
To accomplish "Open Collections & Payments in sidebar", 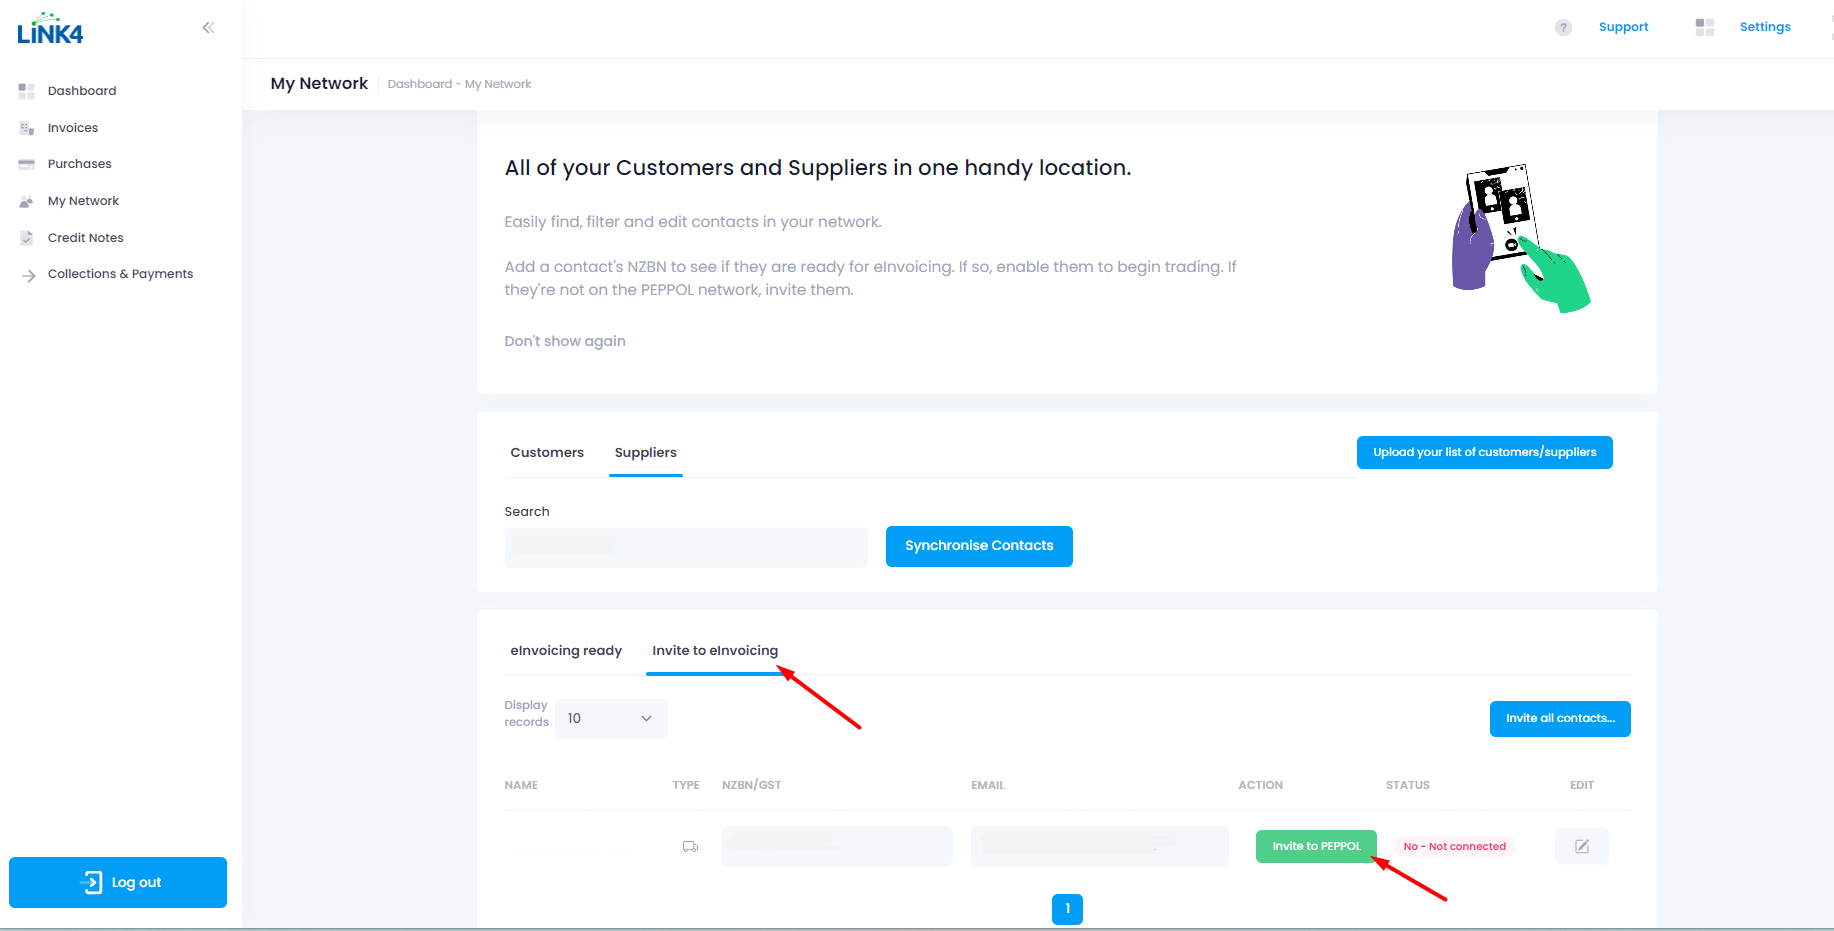I will click(121, 274).
